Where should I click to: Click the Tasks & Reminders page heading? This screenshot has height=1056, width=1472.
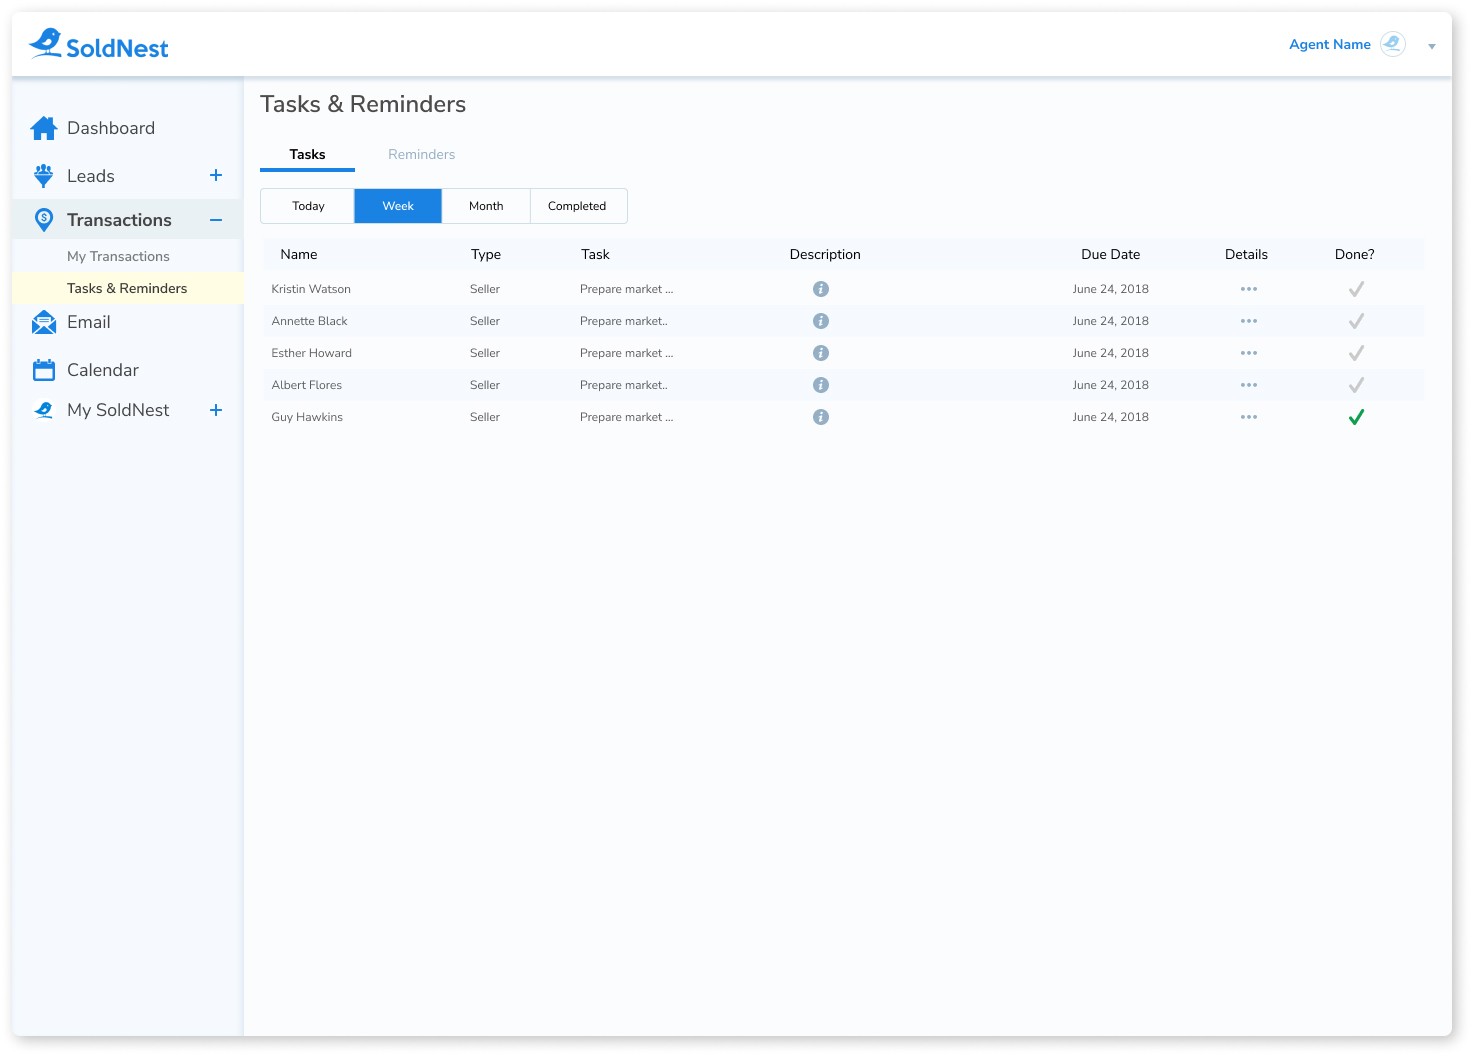[363, 104]
